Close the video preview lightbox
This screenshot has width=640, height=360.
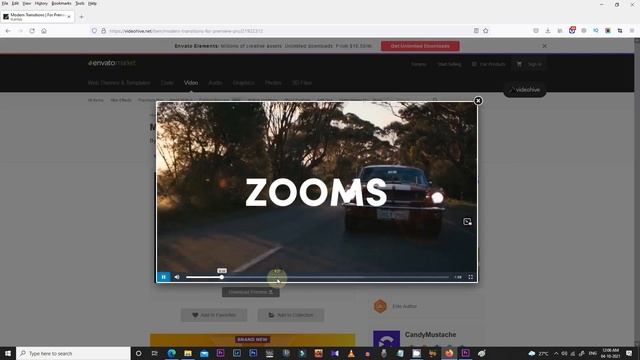click(x=478, y=100)
